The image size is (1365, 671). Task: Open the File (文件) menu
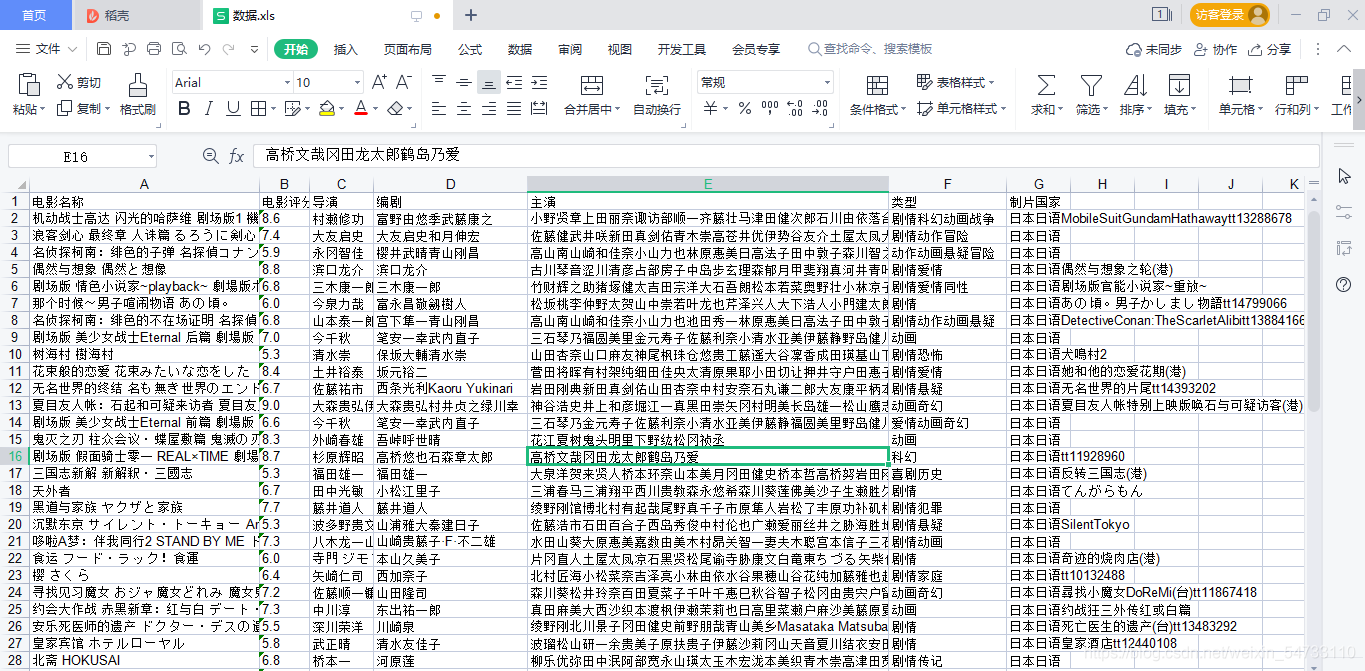[x=47, y=49]
